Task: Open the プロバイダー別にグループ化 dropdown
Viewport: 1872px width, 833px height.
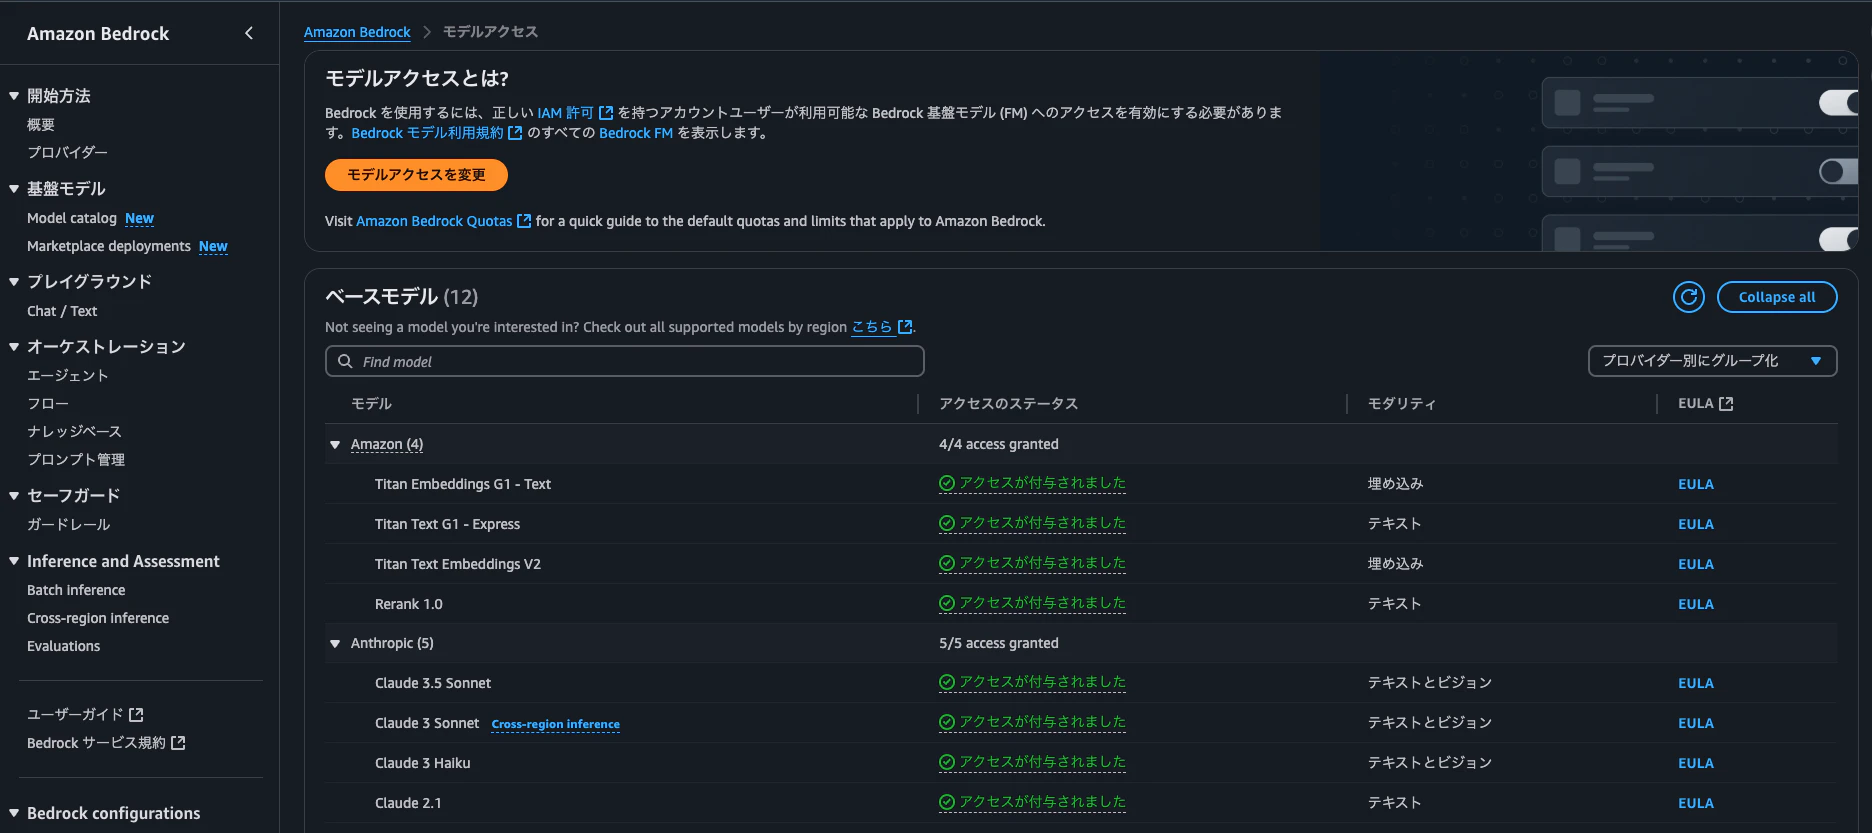Action: (x=1712, y=361)
